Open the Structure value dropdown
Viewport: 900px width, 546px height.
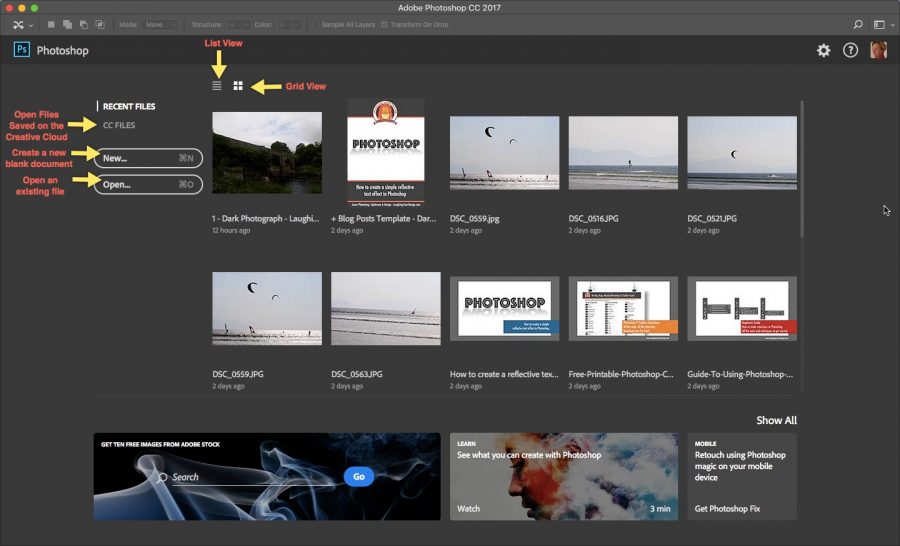click(239, 25)
